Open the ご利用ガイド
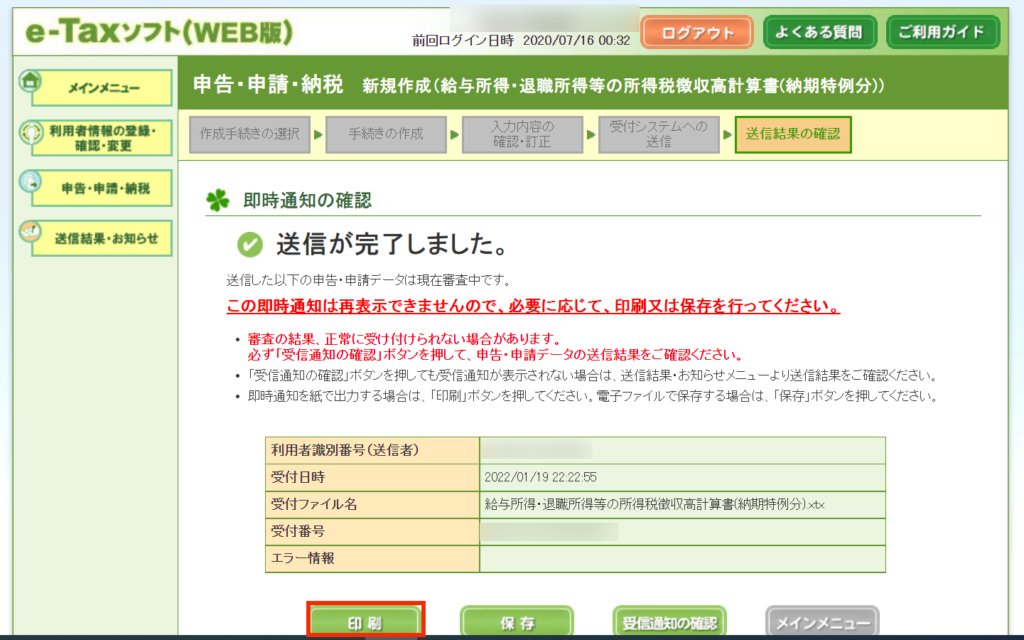Image resolution: width=1024 pixels, height=640 pixels. coord(942,32)
